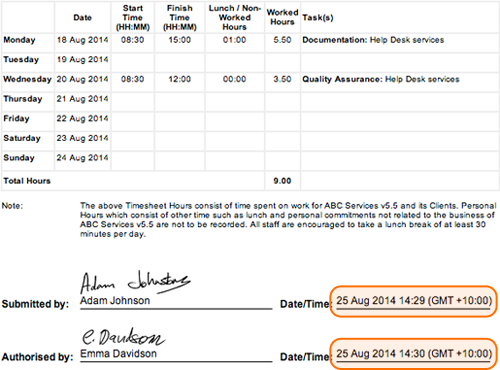Click the Worked Hours column header
The height and width of the screenshot is (370, 500).
(x=282, y=17)
